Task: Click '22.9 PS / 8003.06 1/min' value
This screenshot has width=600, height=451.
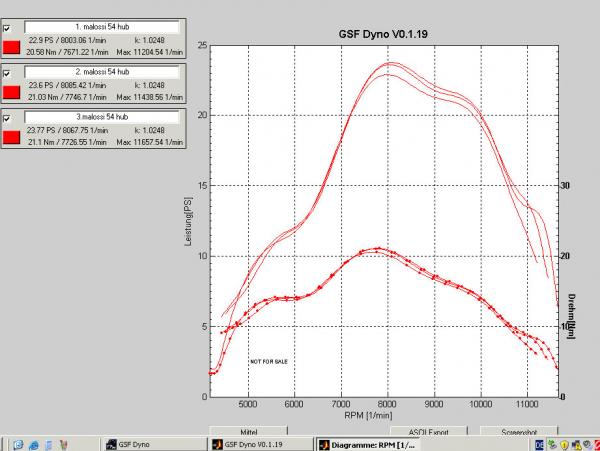Action: 67,41
